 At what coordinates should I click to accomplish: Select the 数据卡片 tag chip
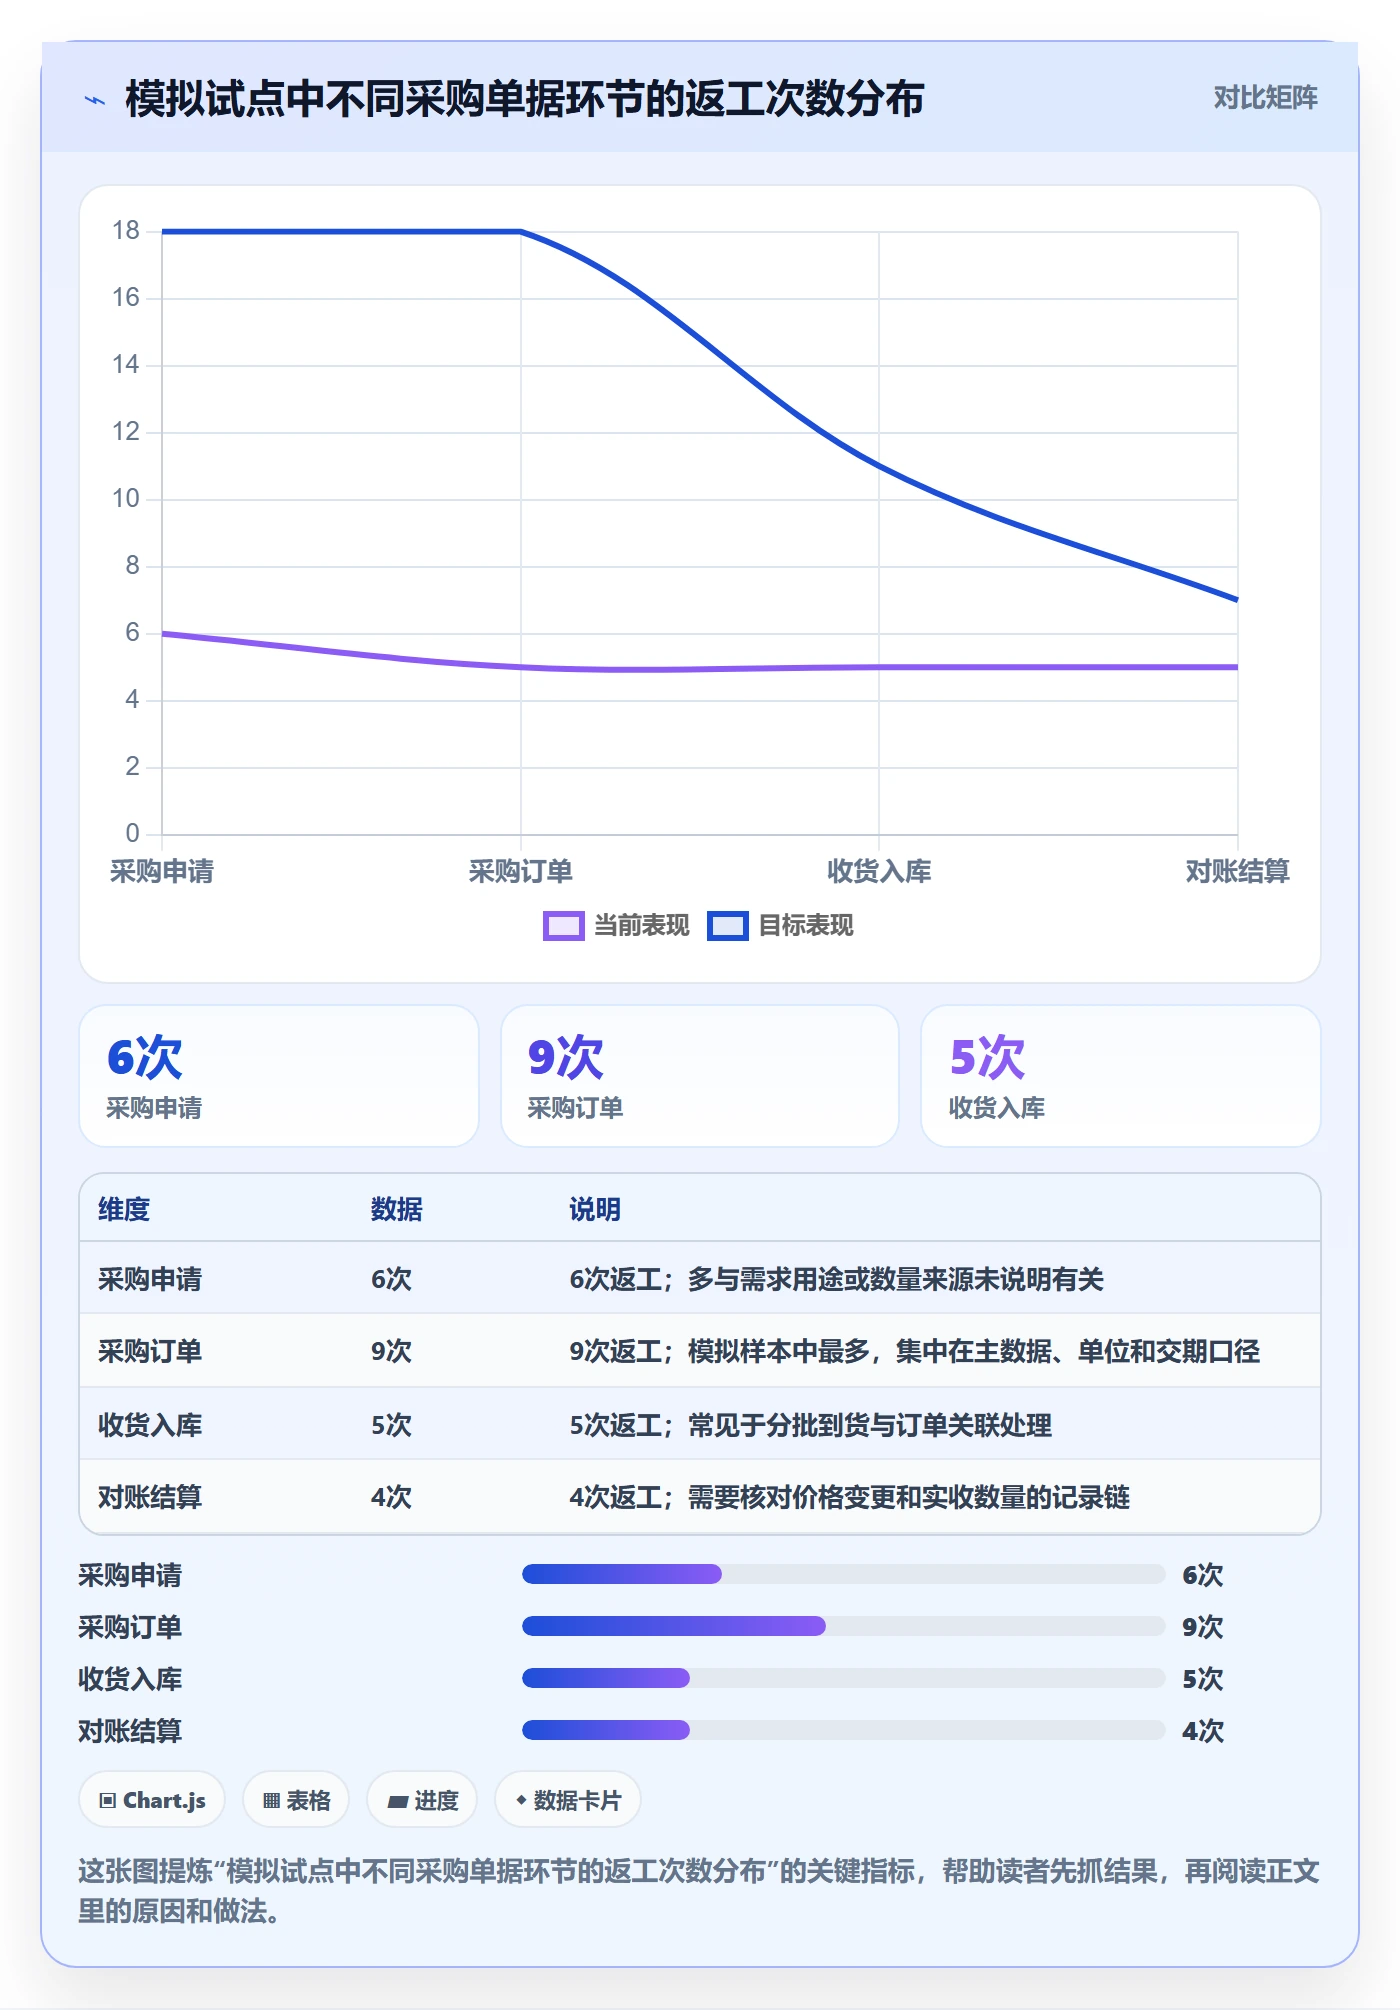568,1800
